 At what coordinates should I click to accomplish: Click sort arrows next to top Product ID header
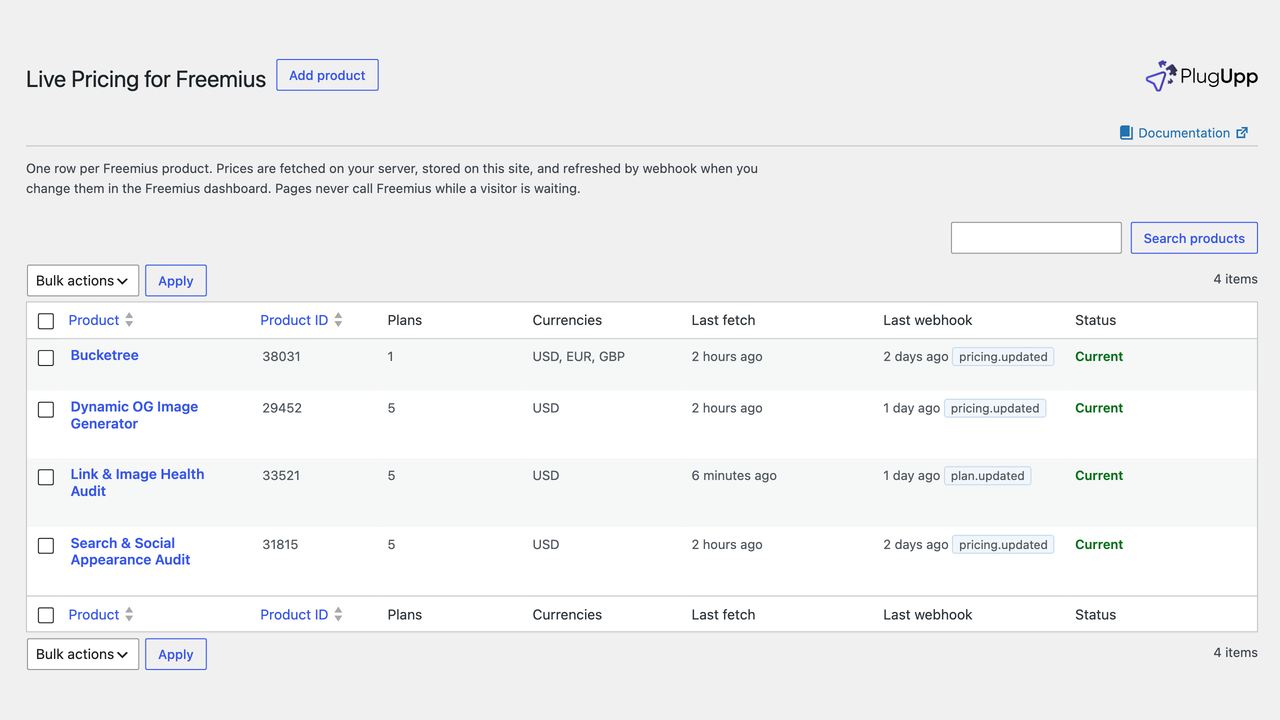pos(338,320)
